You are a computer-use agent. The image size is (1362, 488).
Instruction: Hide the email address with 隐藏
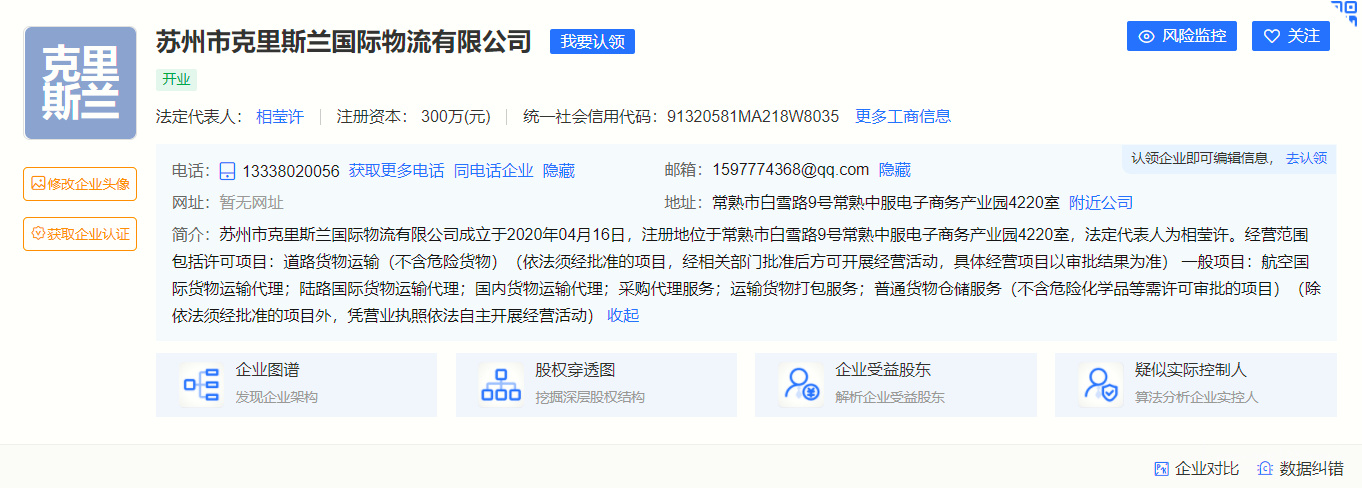(895, 170)
